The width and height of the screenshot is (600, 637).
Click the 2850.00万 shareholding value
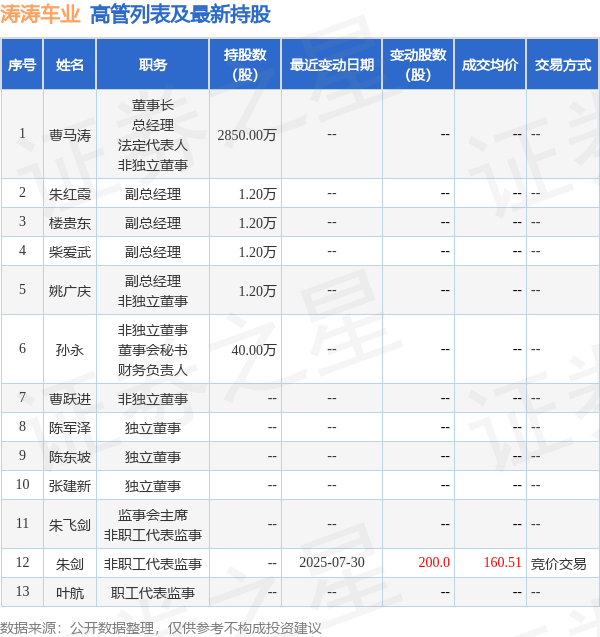pos(247,135)
